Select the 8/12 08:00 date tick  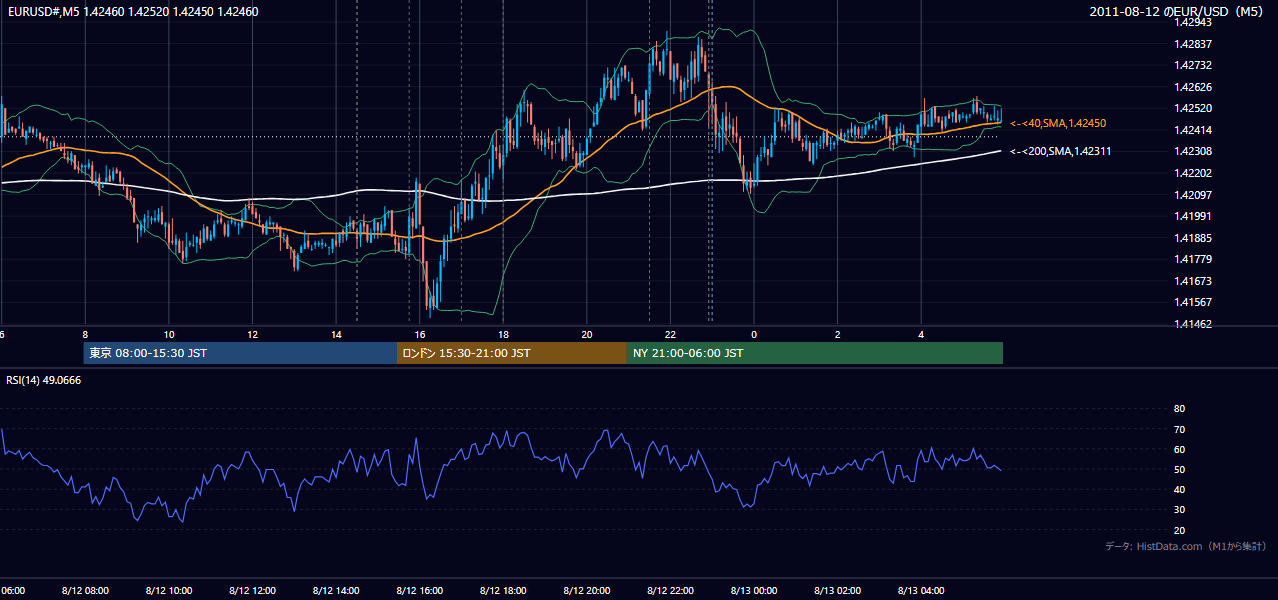(85, 591)
